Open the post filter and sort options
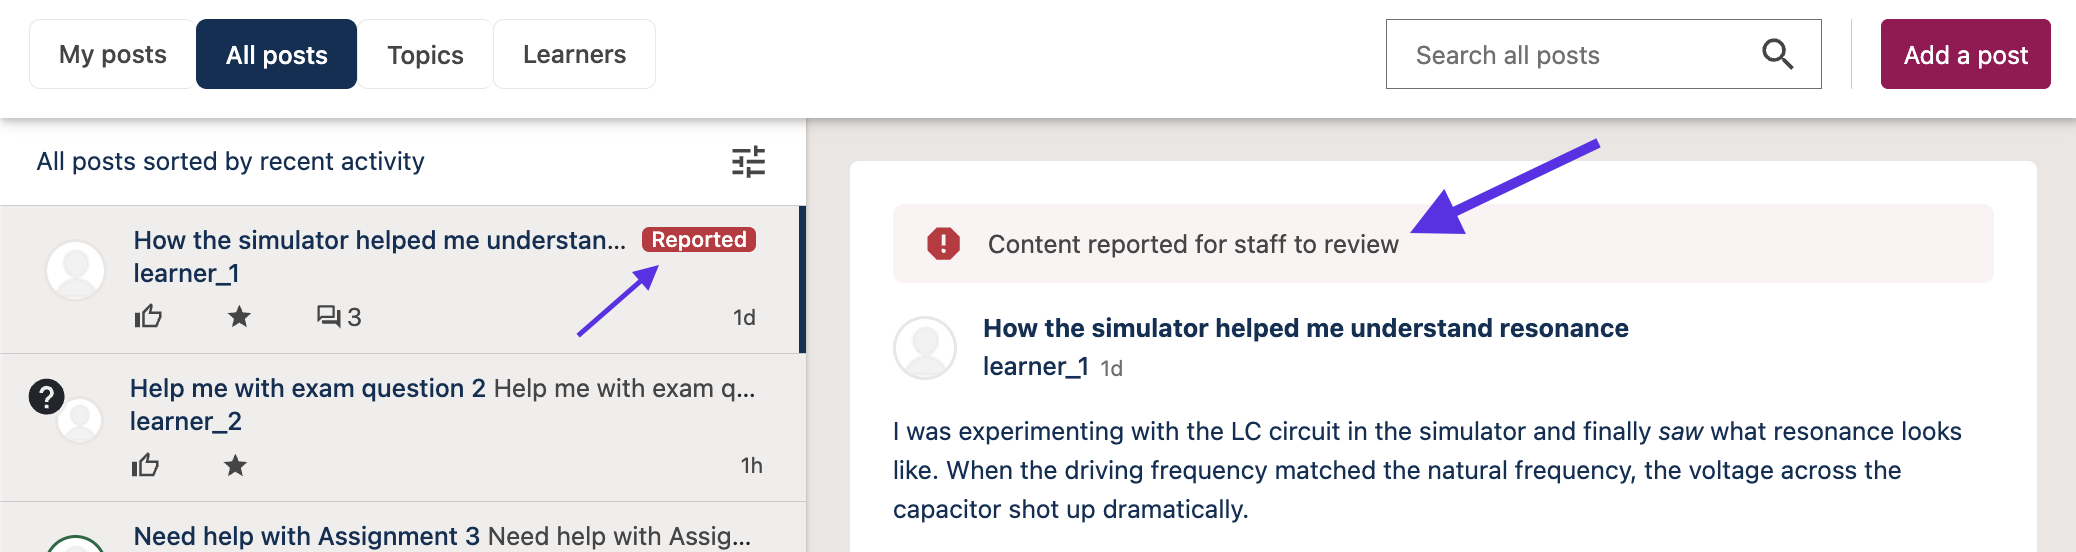Screen dimensions: 2076x552 tap(748, 162)
